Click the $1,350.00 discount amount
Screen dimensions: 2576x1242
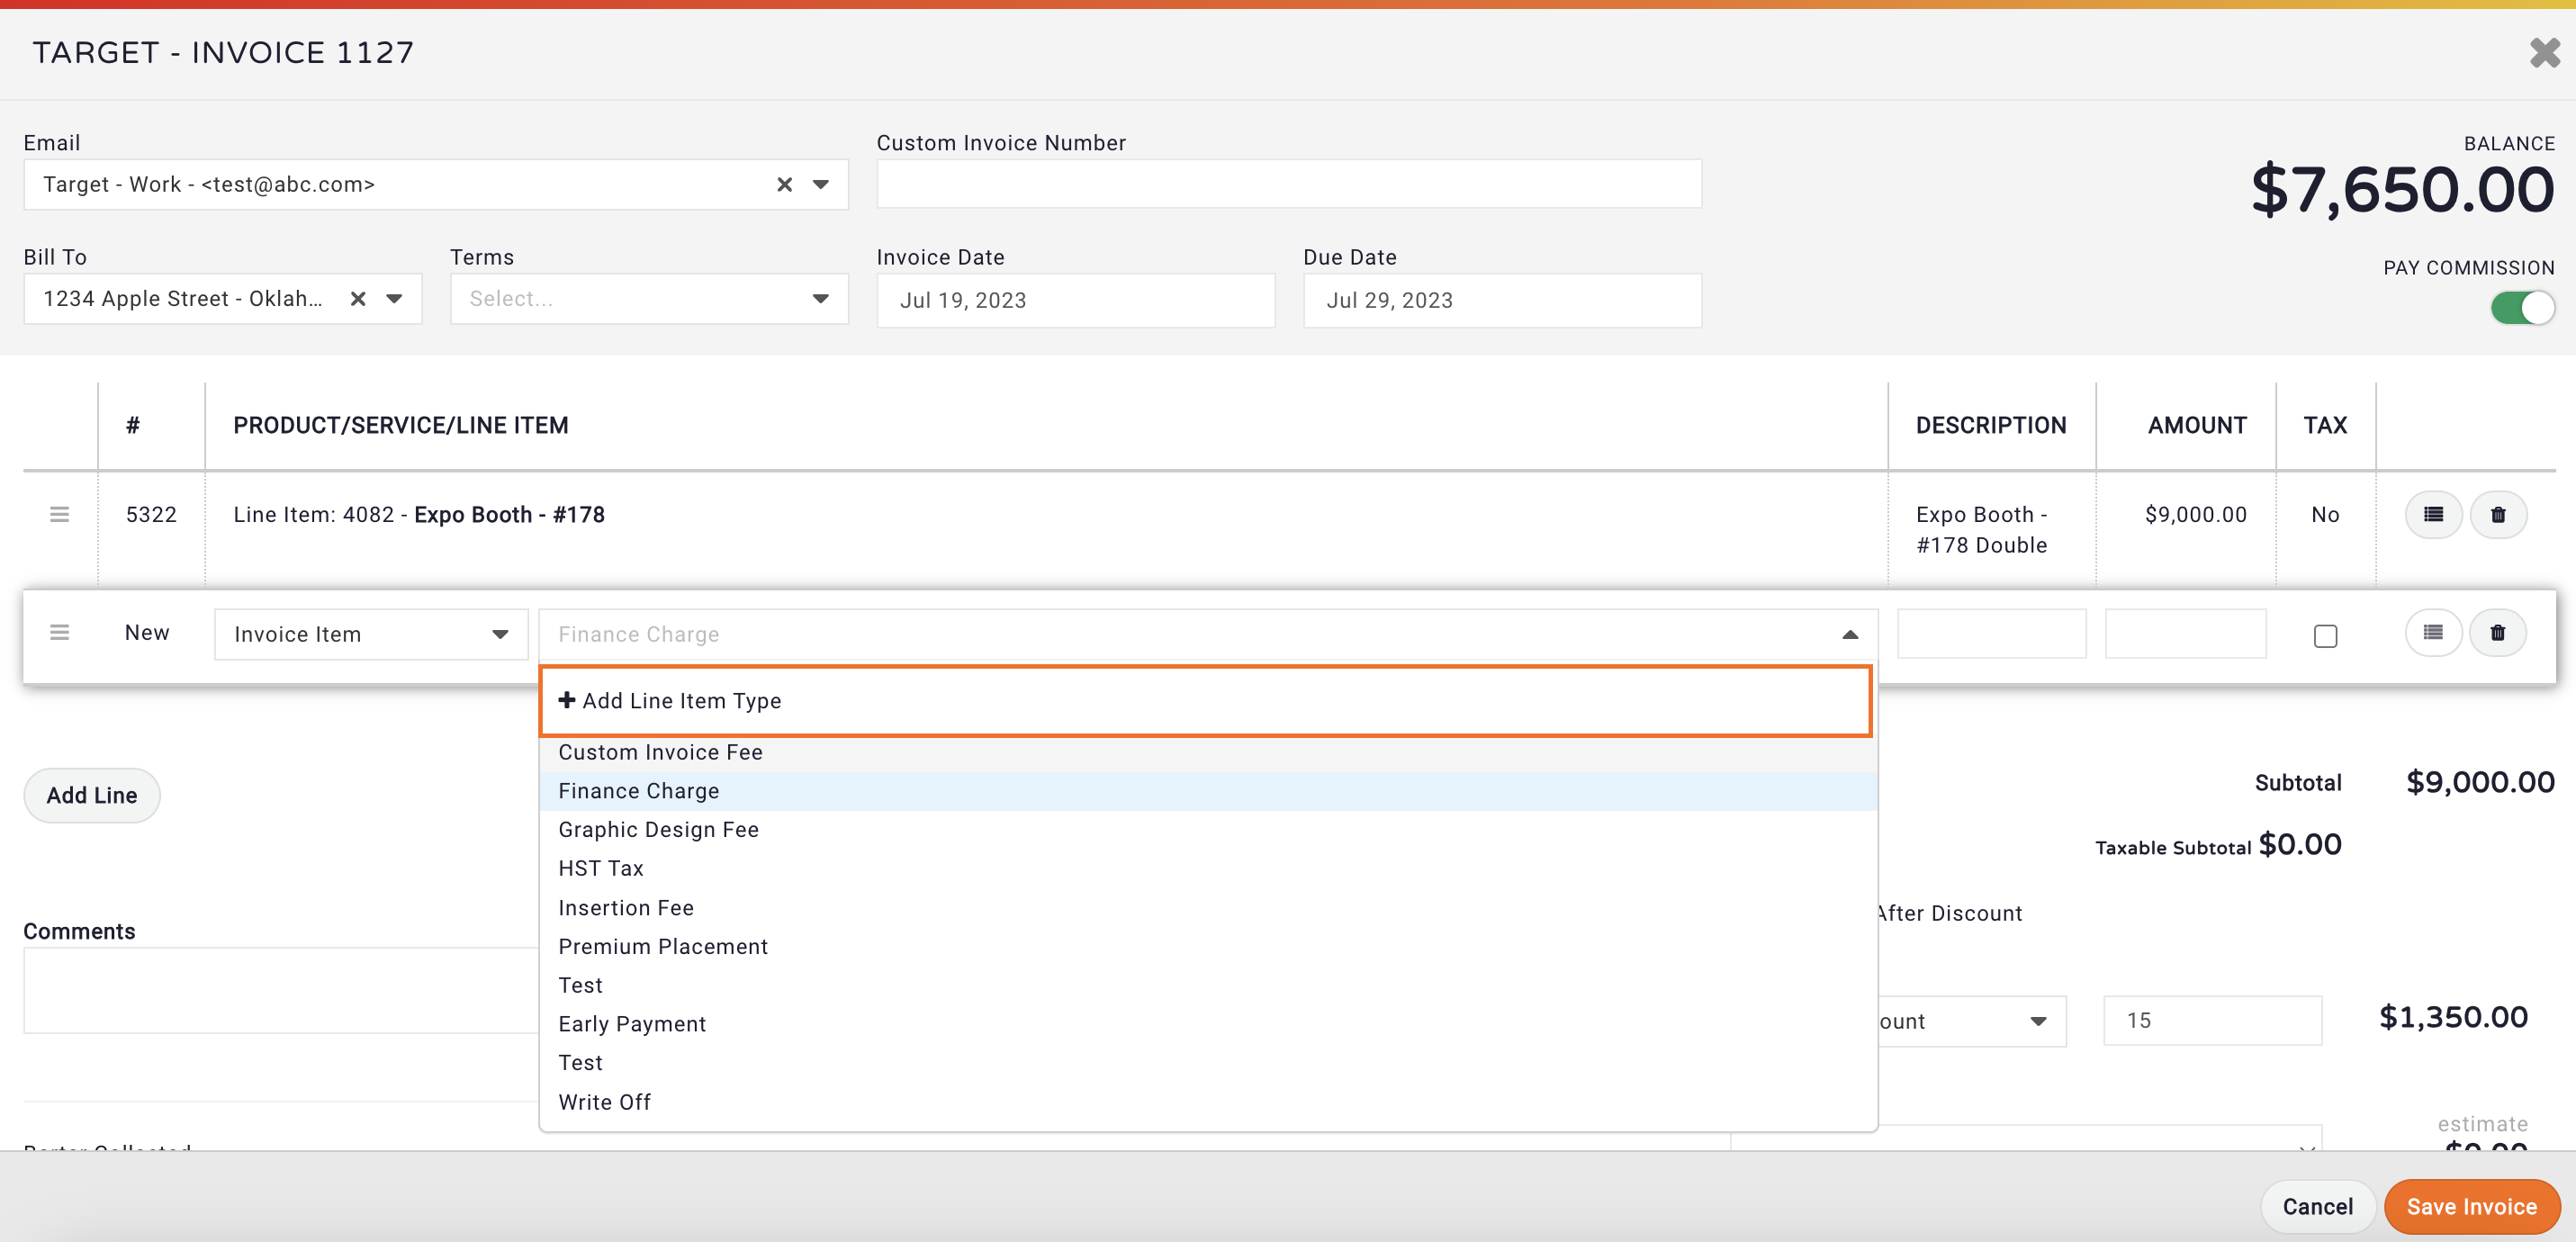click(x=2453, y=1018)
